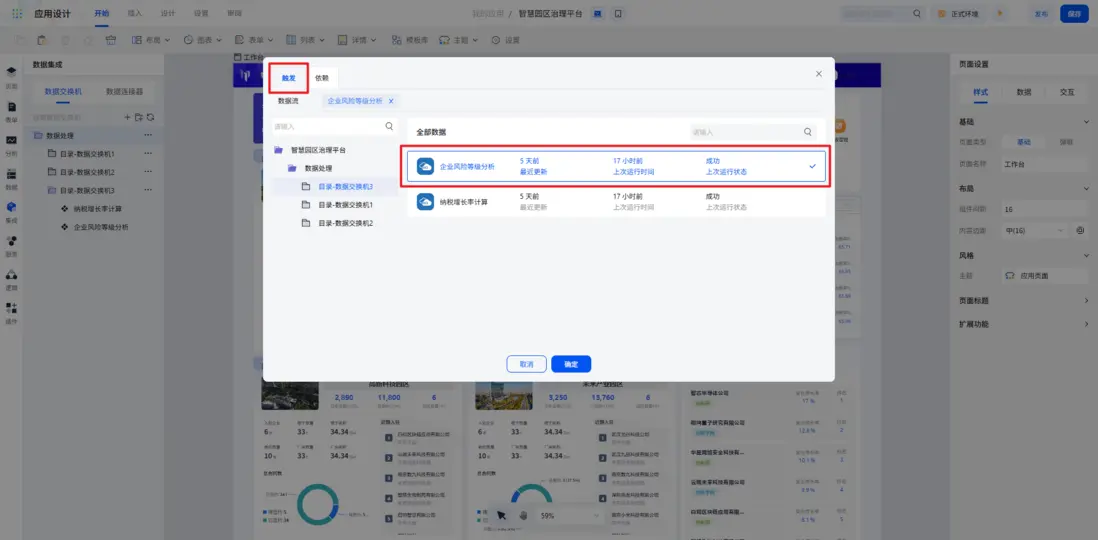Switch to mobile preview icon in header
The width and height of the screenshot is (1098, 540).
point(618,13)
